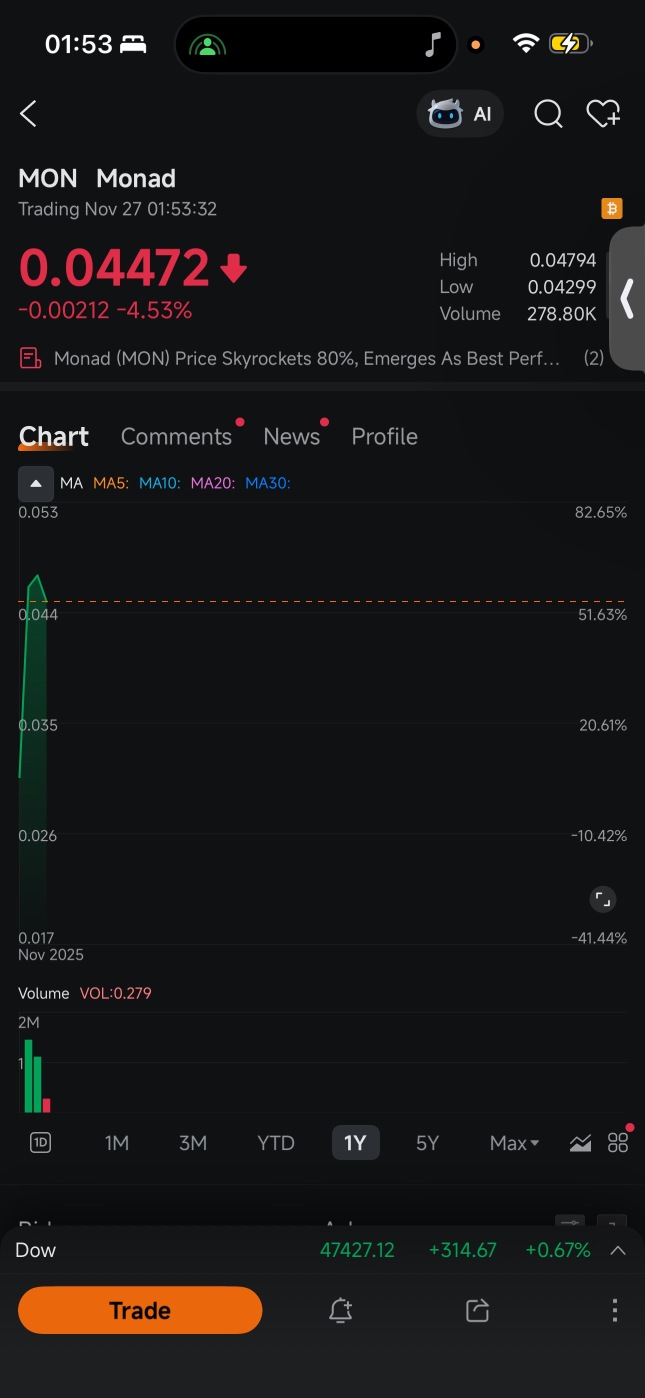Collapse the MA indicator toggle arrow
The height and width of the screenshot is (1398, 645).
pyautogui.click(x=36, y=484)
